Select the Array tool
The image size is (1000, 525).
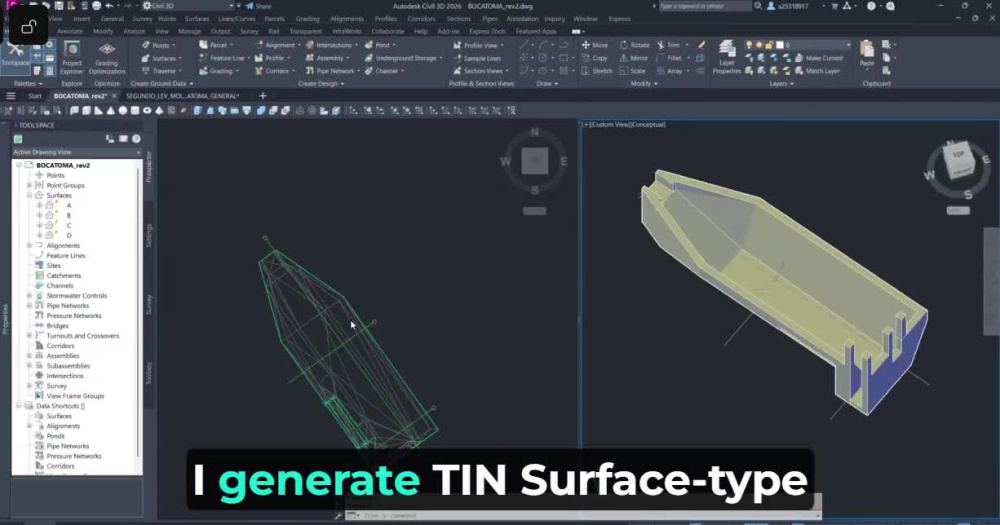[x=669, y=71]
